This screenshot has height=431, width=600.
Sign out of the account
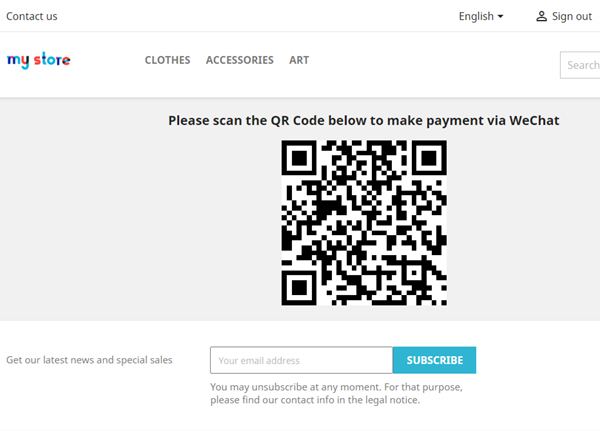(571, 16)
